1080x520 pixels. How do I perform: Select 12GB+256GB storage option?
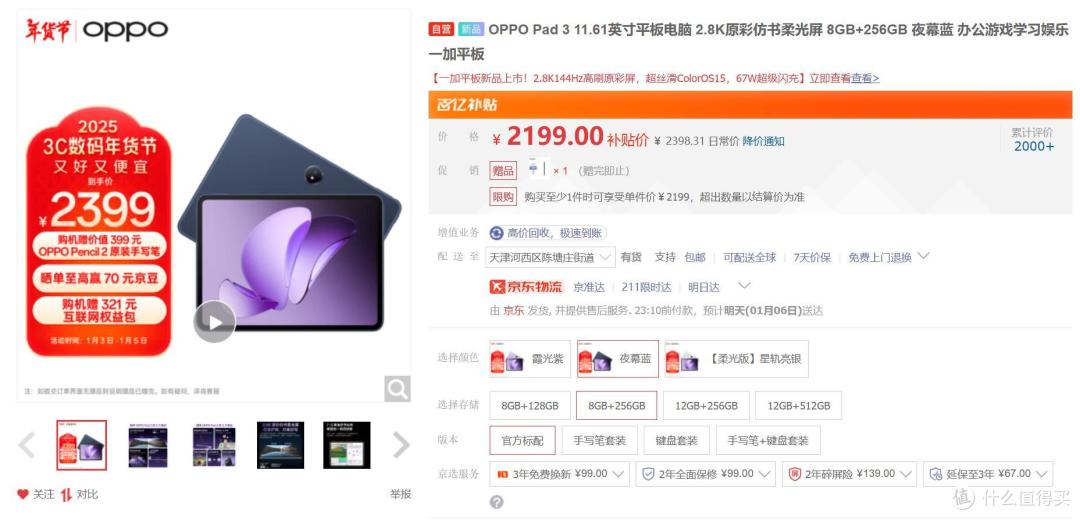pos(706,406)
